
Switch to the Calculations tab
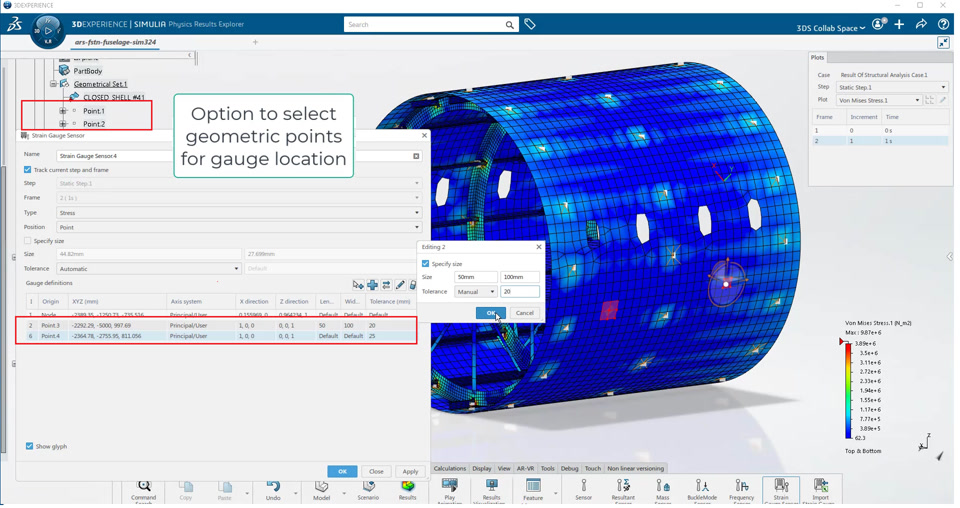coord(449,469)
